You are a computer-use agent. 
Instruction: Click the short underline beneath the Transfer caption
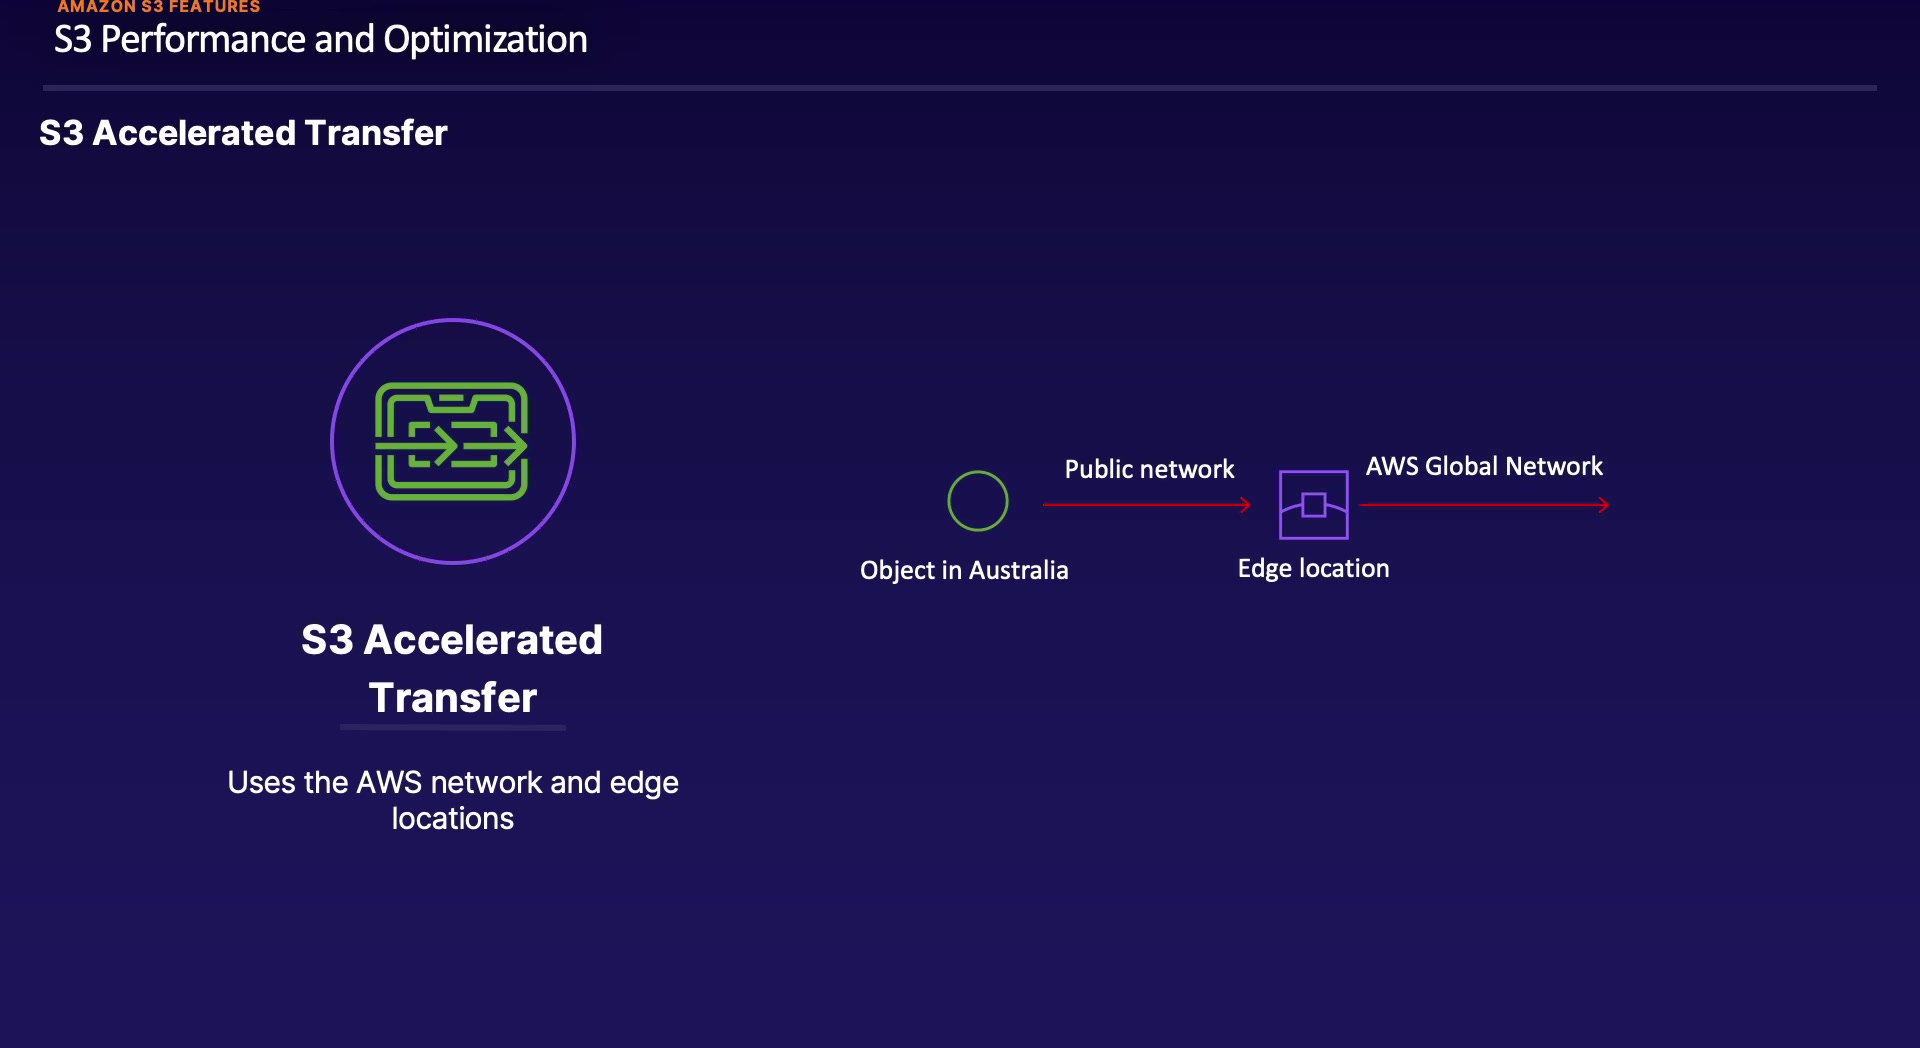[452, 727]
